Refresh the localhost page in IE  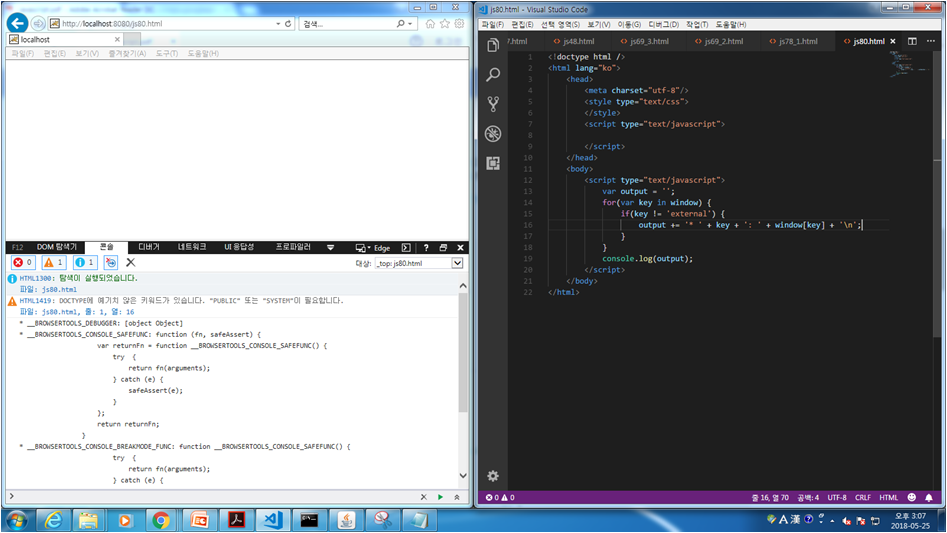pyautogui.click(x=288, y=24)
